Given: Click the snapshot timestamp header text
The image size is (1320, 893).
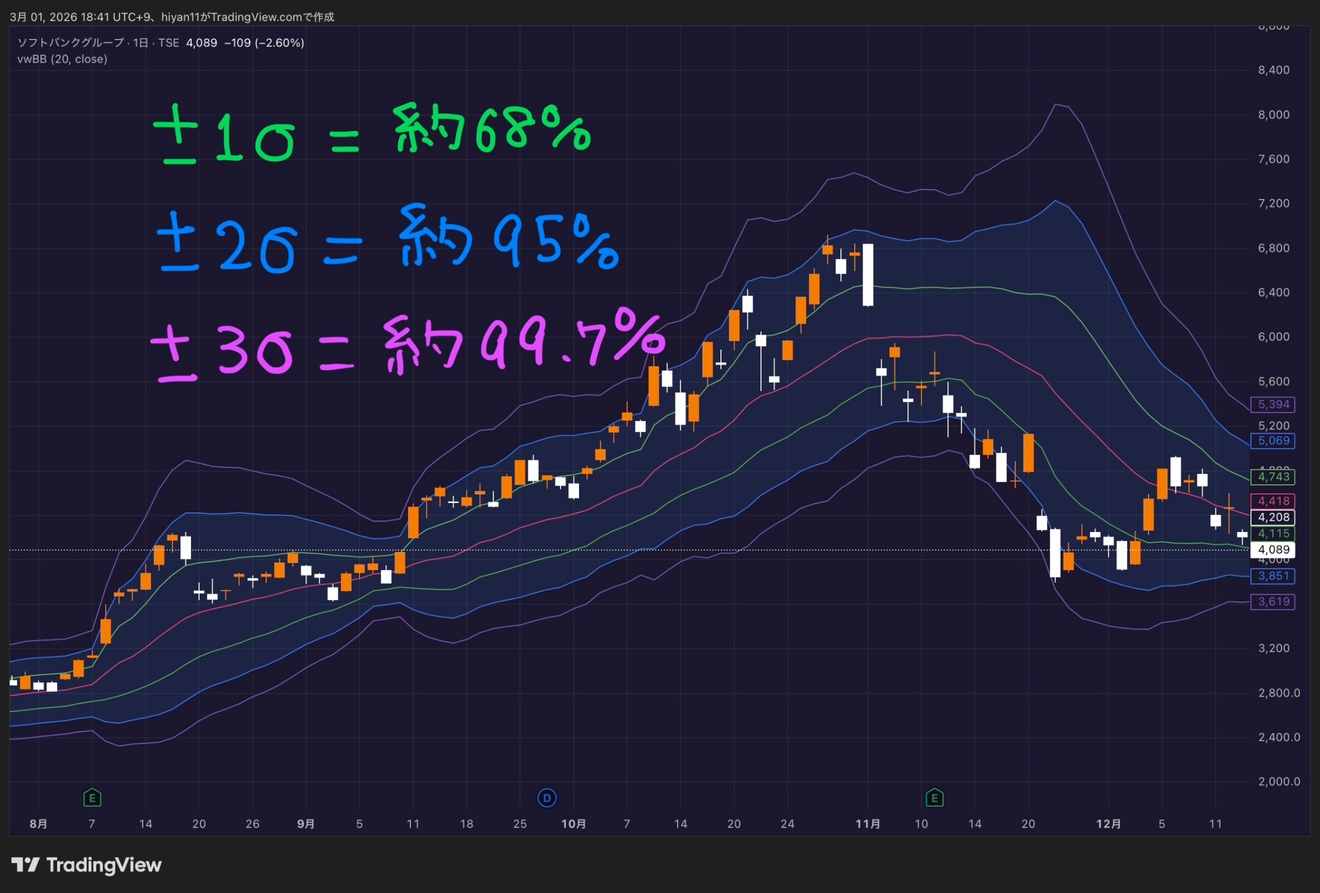Looking at the screenshot, I should point(172,17).
